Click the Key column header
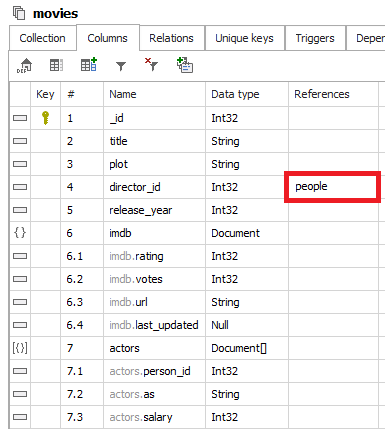 45,94
